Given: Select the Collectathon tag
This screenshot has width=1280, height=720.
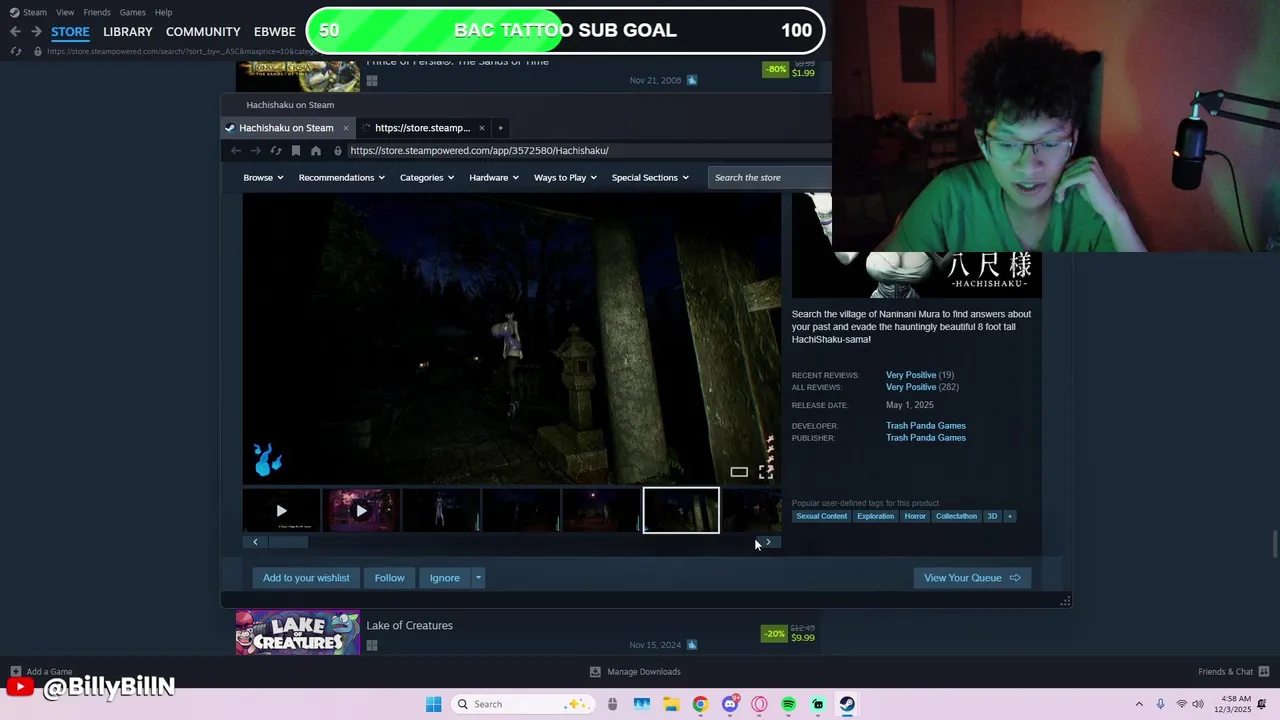Looking at the screenshot, I should [956, 516].
